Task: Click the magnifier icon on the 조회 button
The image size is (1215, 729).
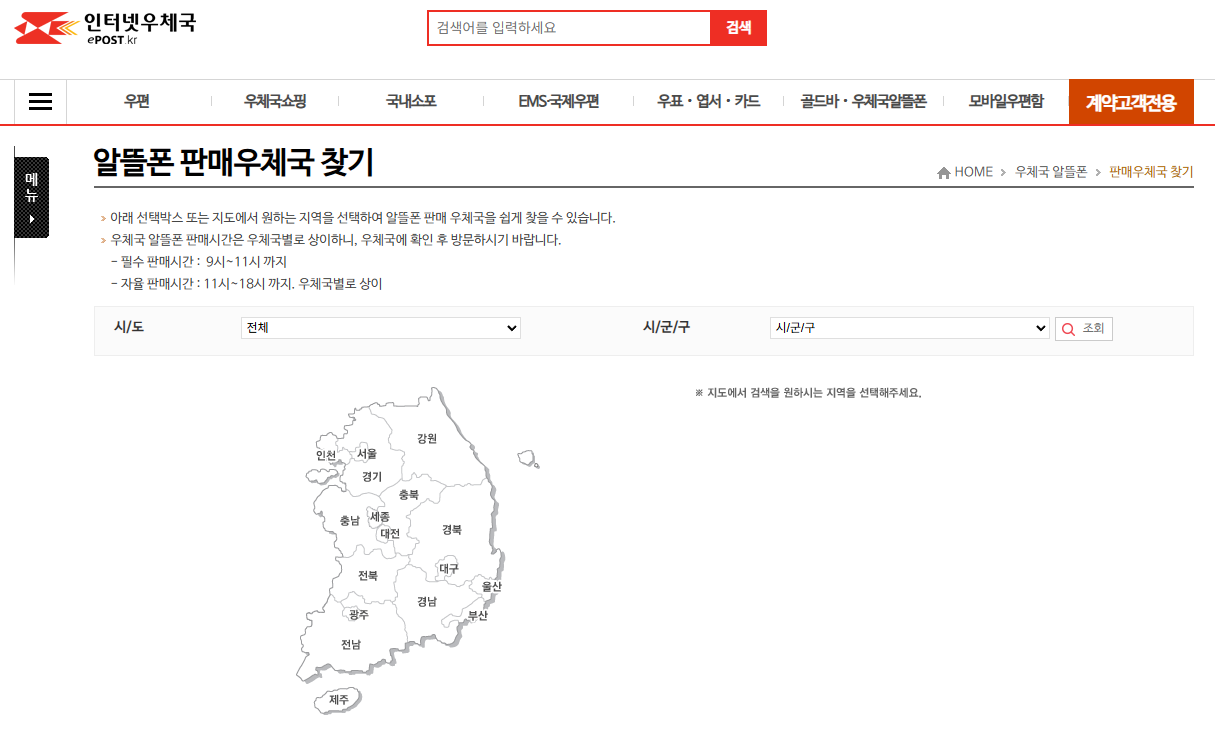Action: coord(1067,328)
